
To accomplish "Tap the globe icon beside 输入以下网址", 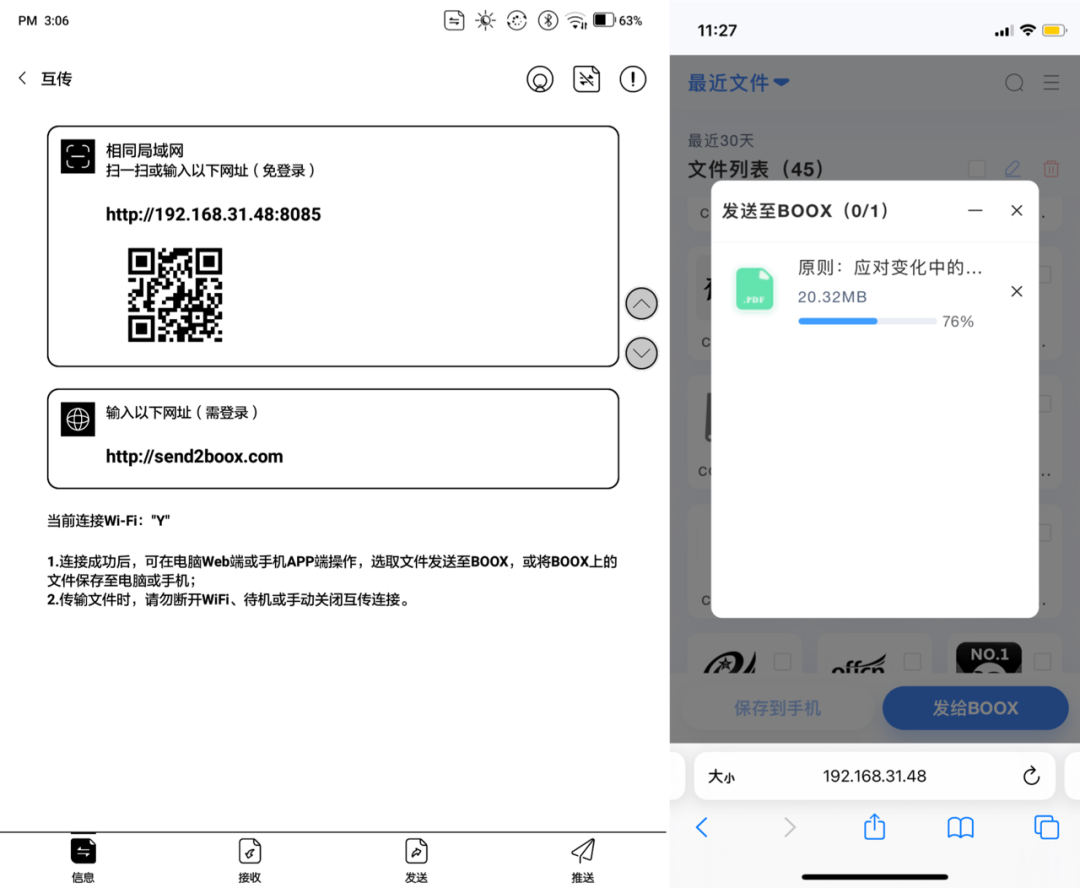I will [78, 419].
